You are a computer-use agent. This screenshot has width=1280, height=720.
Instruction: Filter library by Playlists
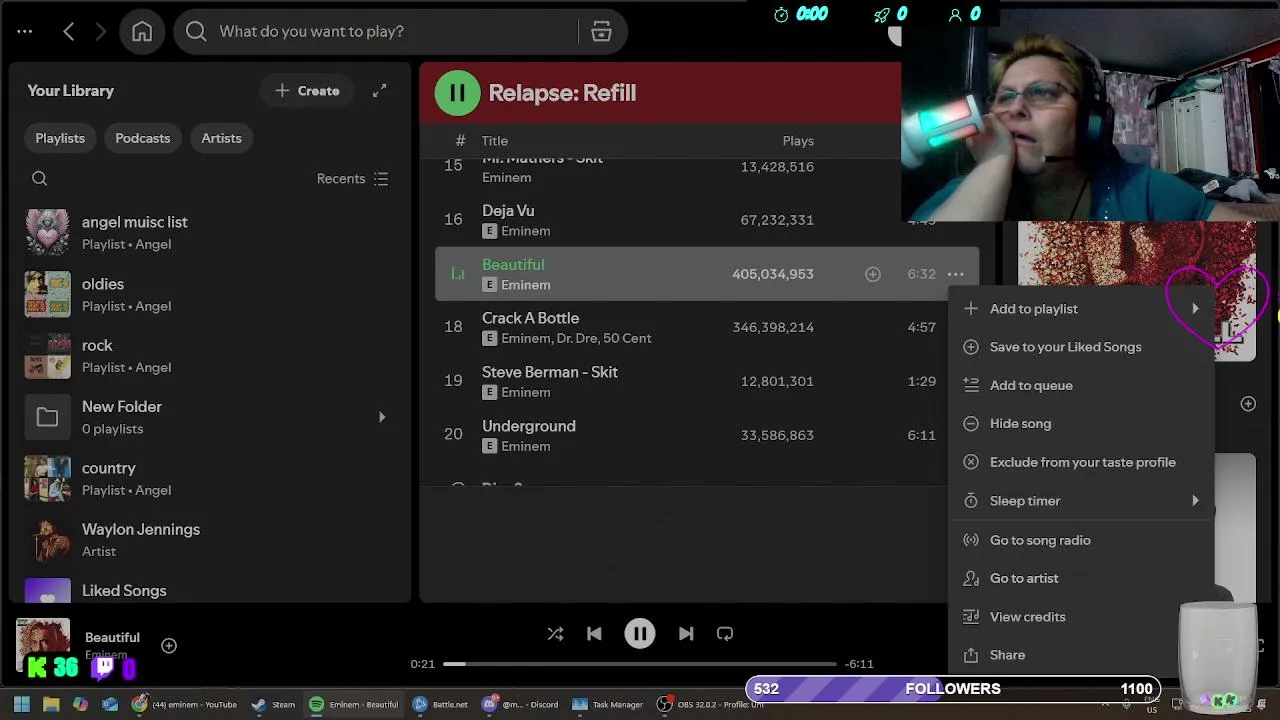60,138
